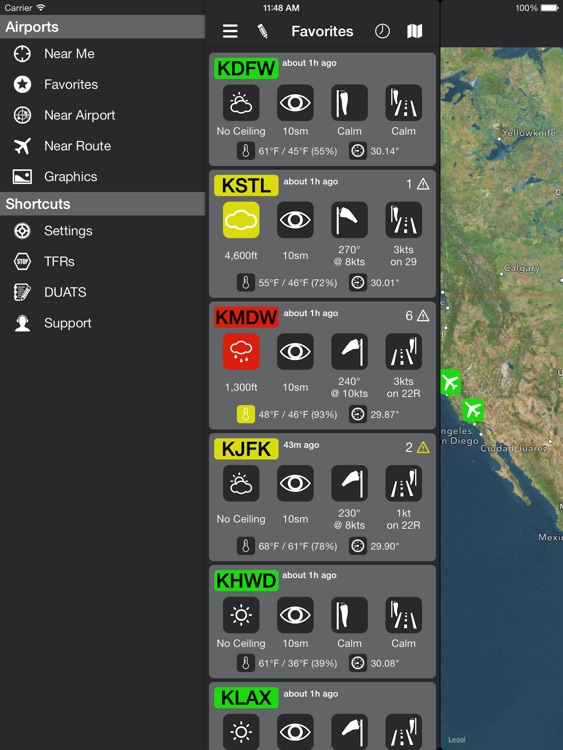
Task: Click the DUATS notepad icon
Action: coord(22,292)
